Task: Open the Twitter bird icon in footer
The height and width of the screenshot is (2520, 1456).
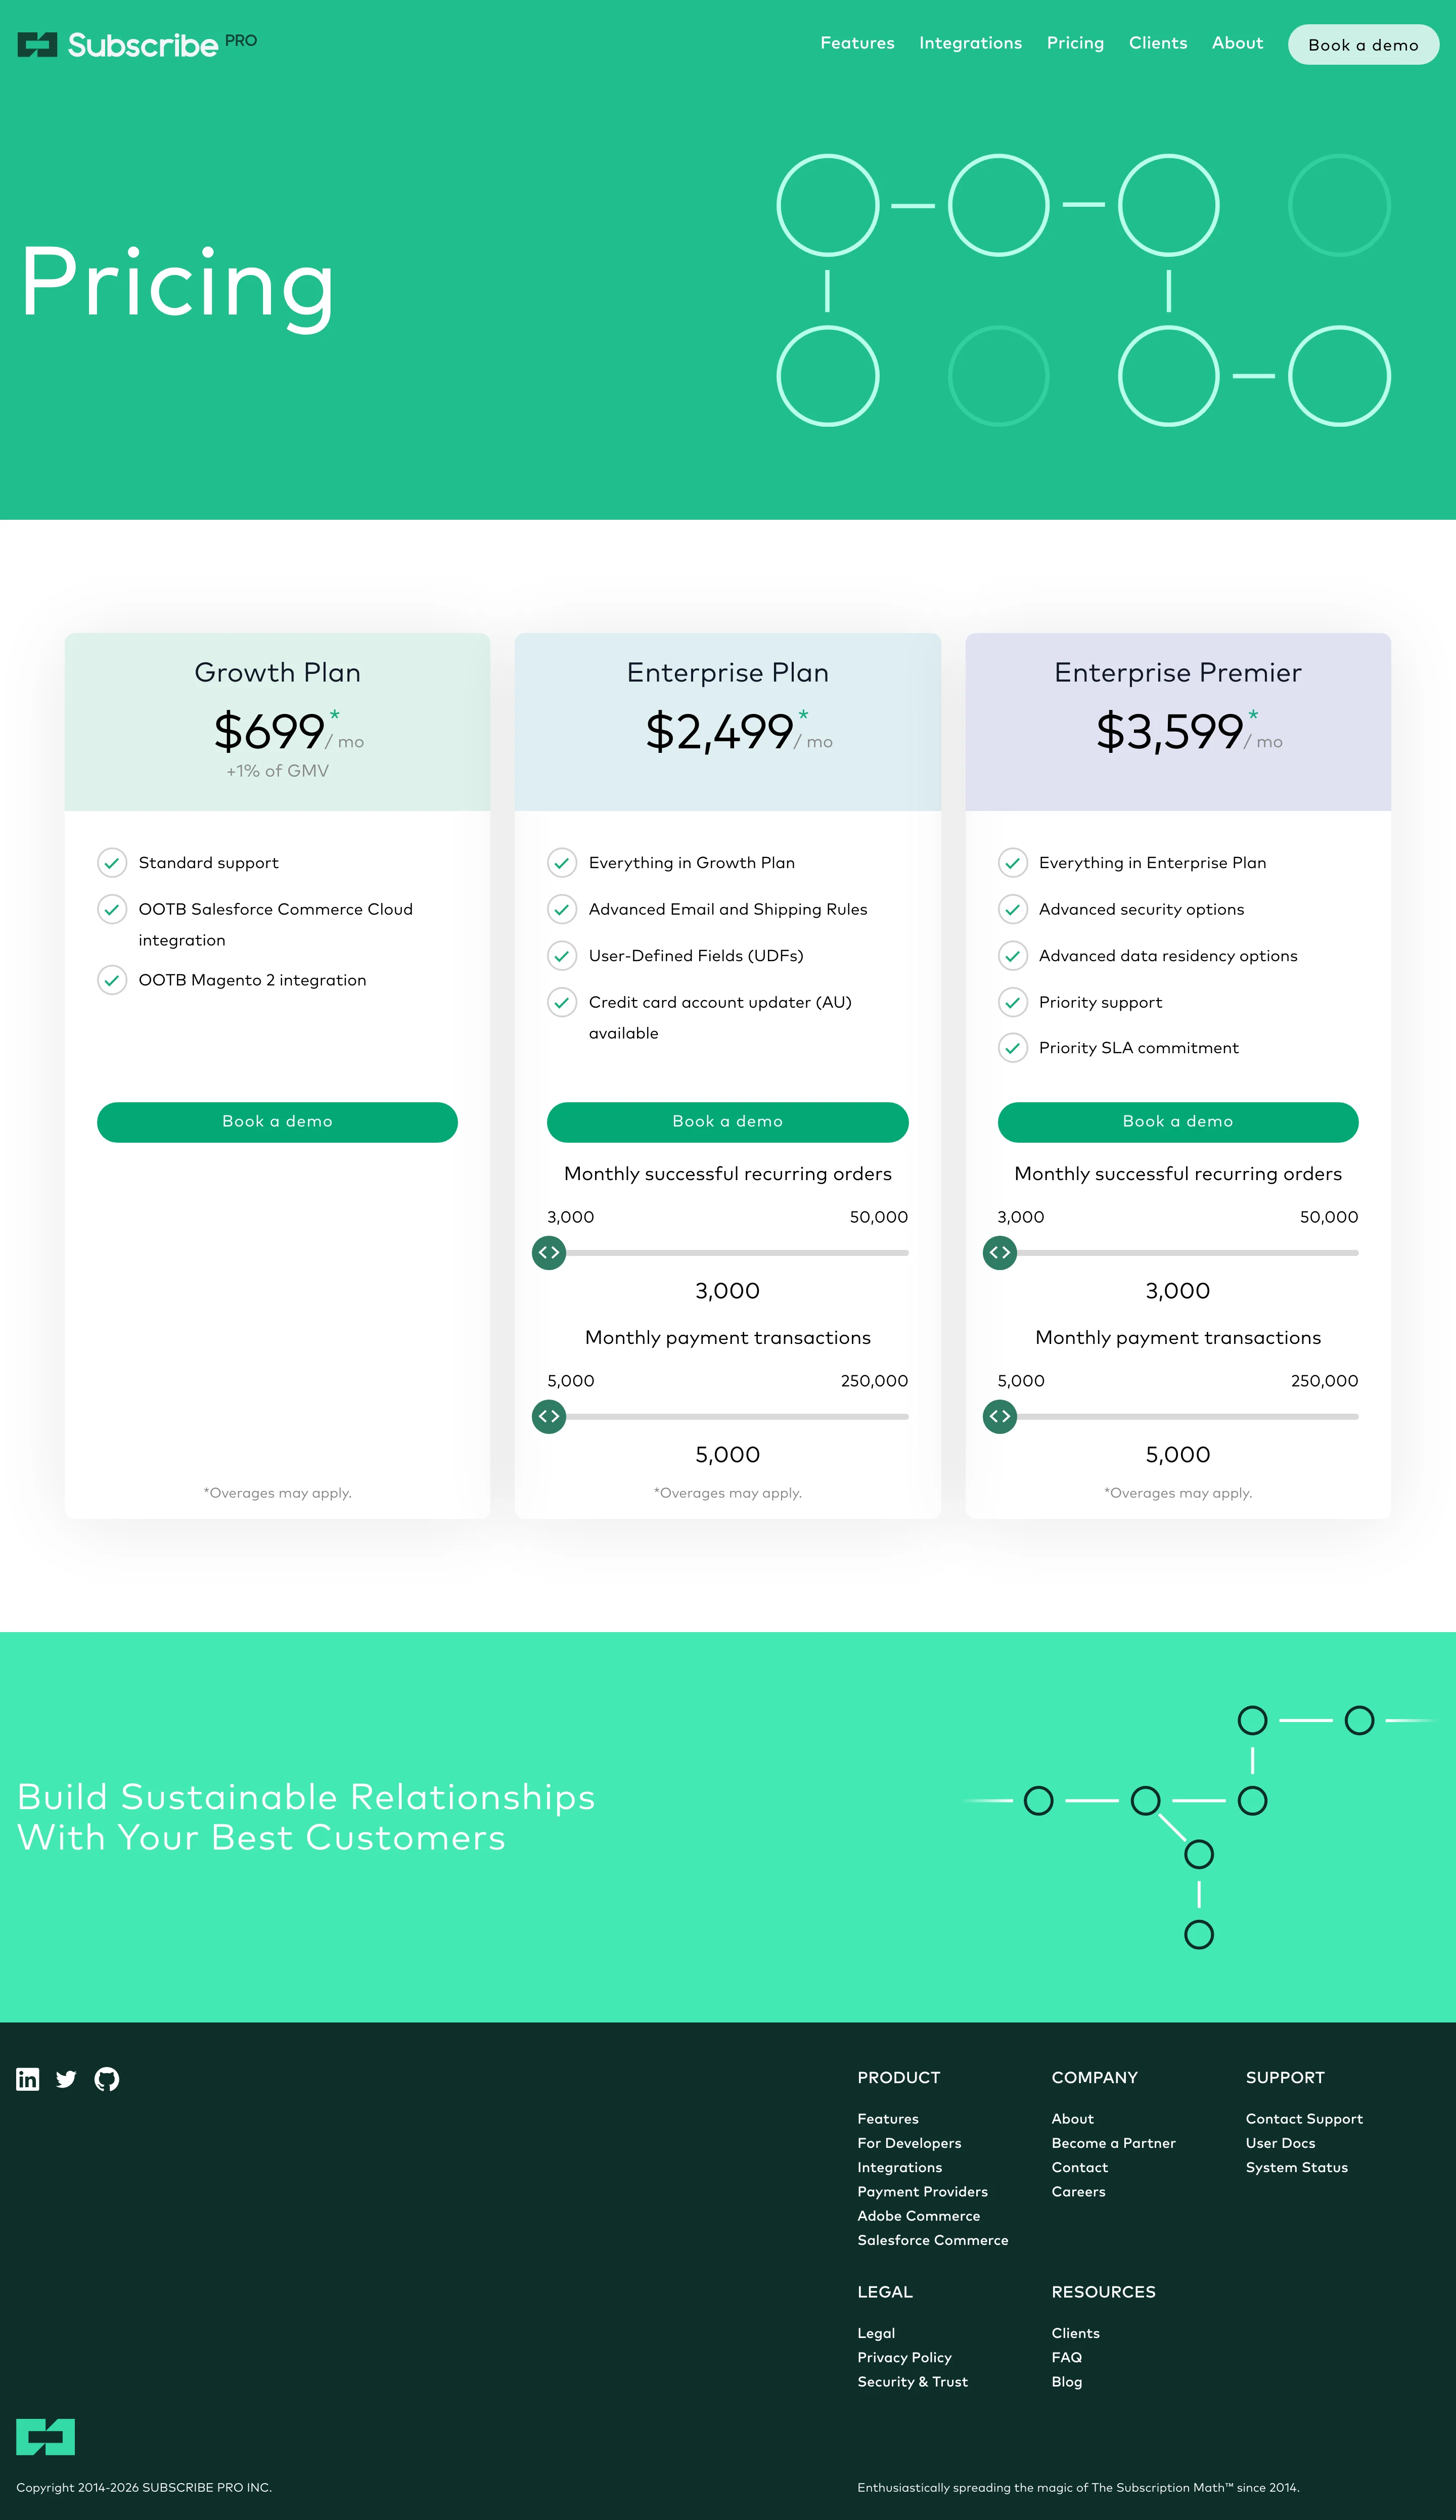Action: coord(66,2079)
